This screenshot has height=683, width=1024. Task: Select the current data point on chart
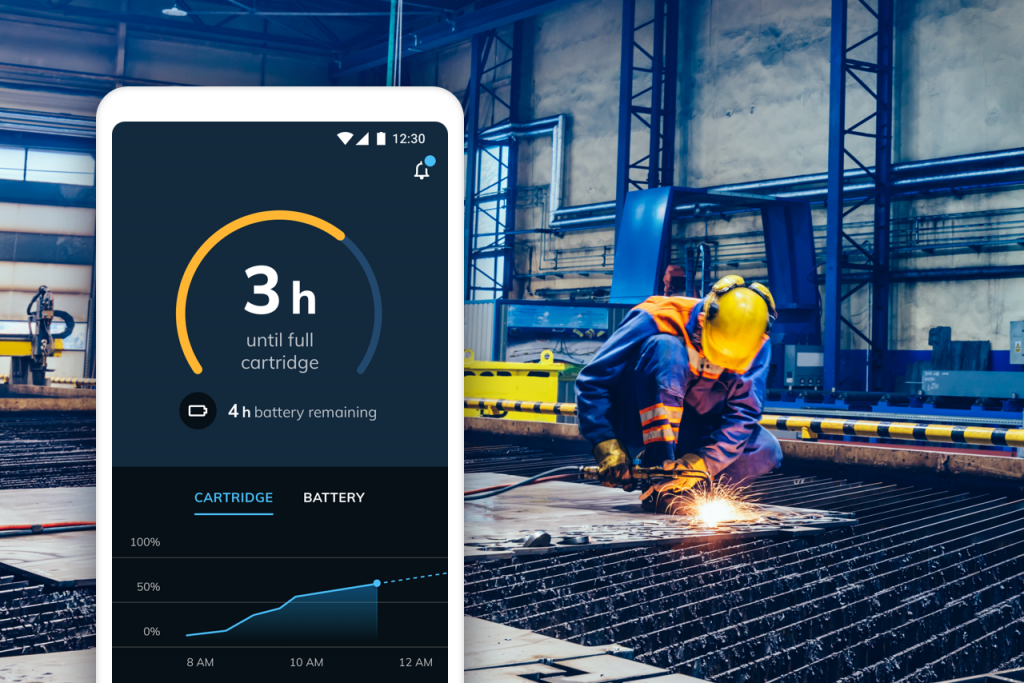(377, 583)
